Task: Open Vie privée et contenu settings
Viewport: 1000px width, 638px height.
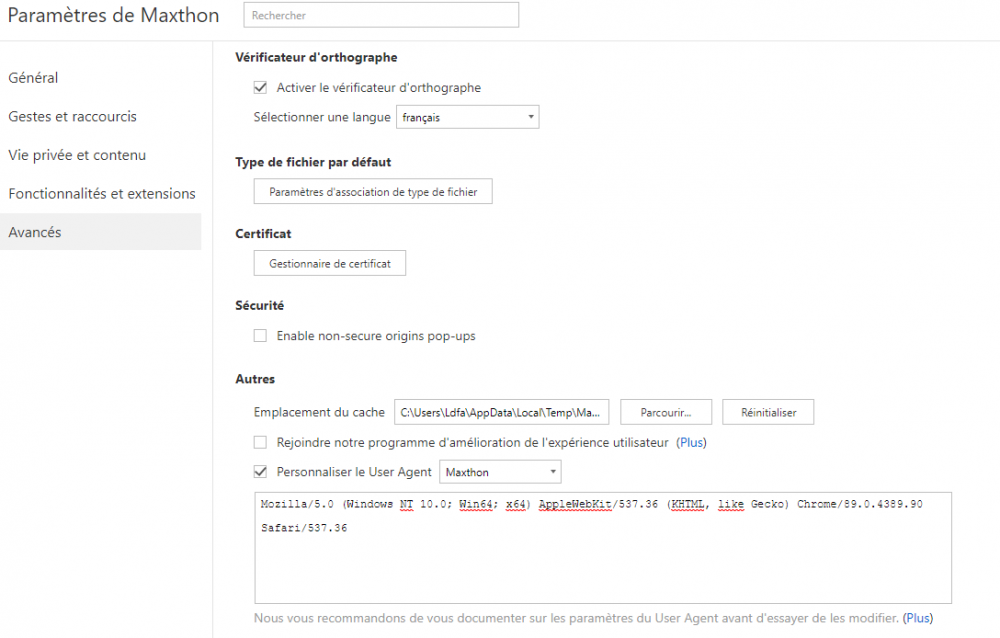Action: pyautogui.click(x=77, y=155)
